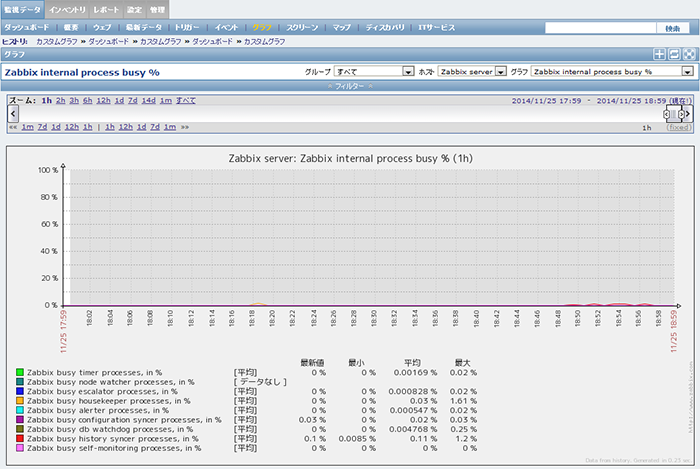Click the right arrow on the time scrollbar
The height and width of the screenshot is (469, 700).
[689, 114]
